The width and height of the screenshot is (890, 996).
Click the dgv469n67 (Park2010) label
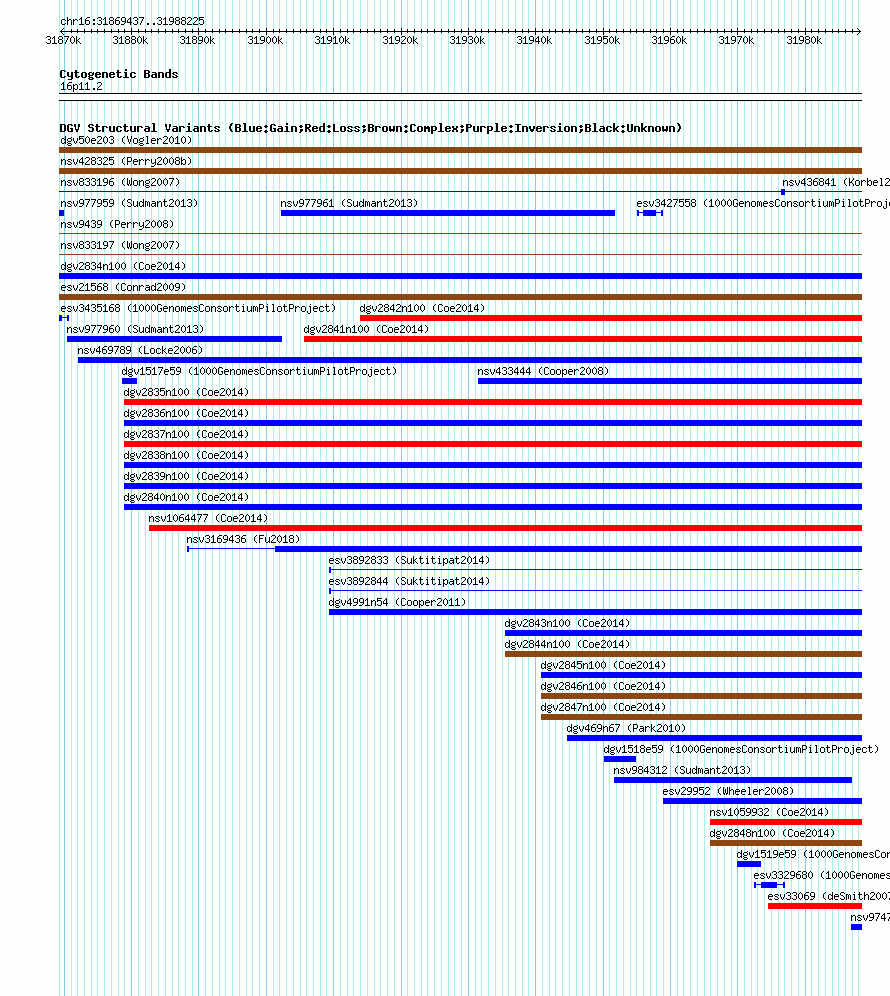click(x=626, y=727)
